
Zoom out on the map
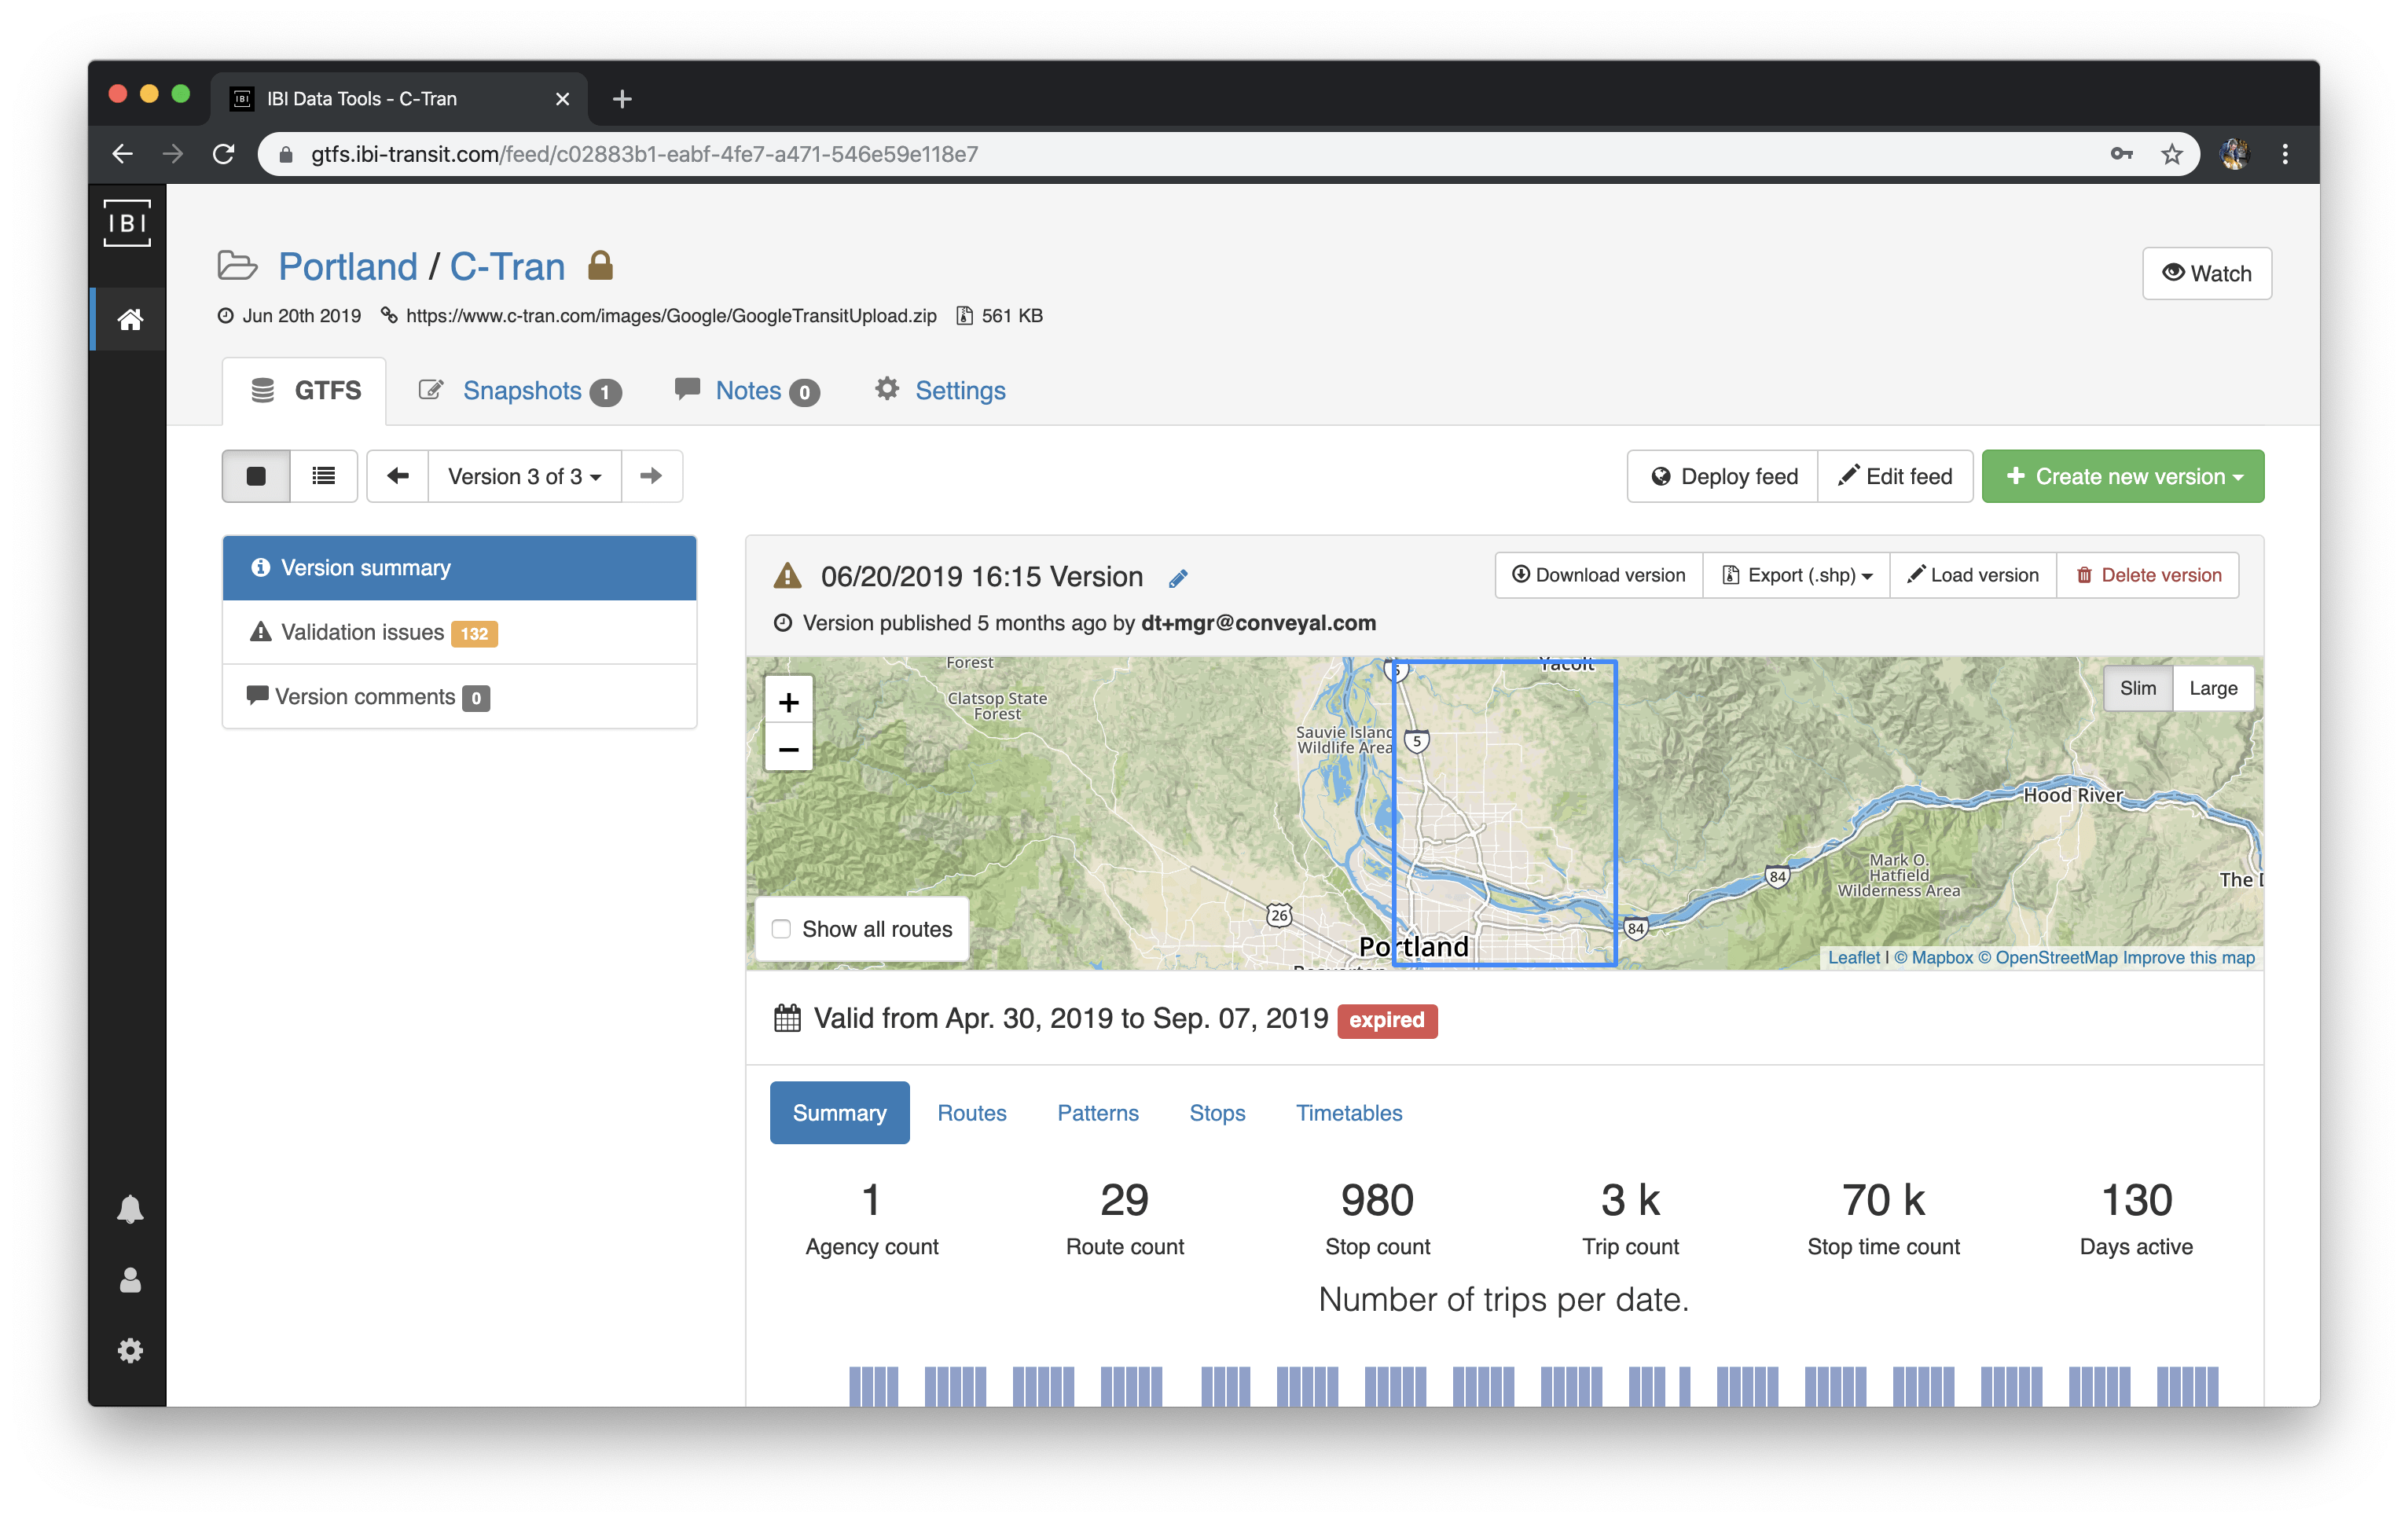[788, 749]
